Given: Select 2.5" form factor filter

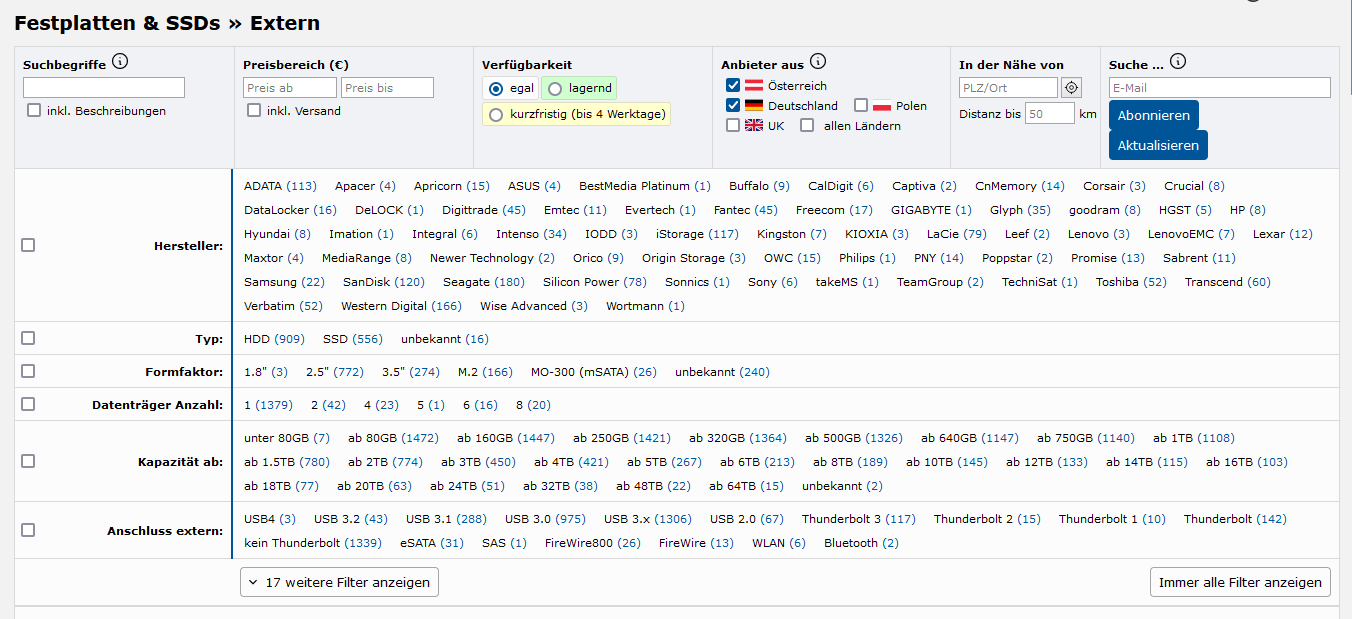Looking at the screenshot, I should coord(335,372).
